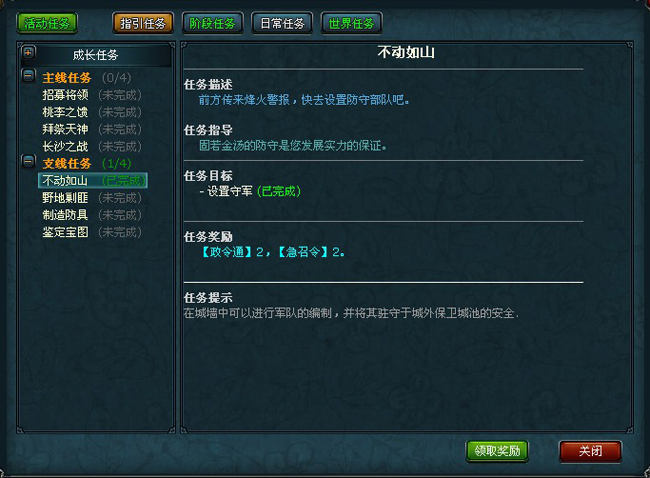The height and width of the screenshot is (478, 650).
Task: Select the 鉴定宝图 quest
Action: pyautogui.click(x=92, y=232)
